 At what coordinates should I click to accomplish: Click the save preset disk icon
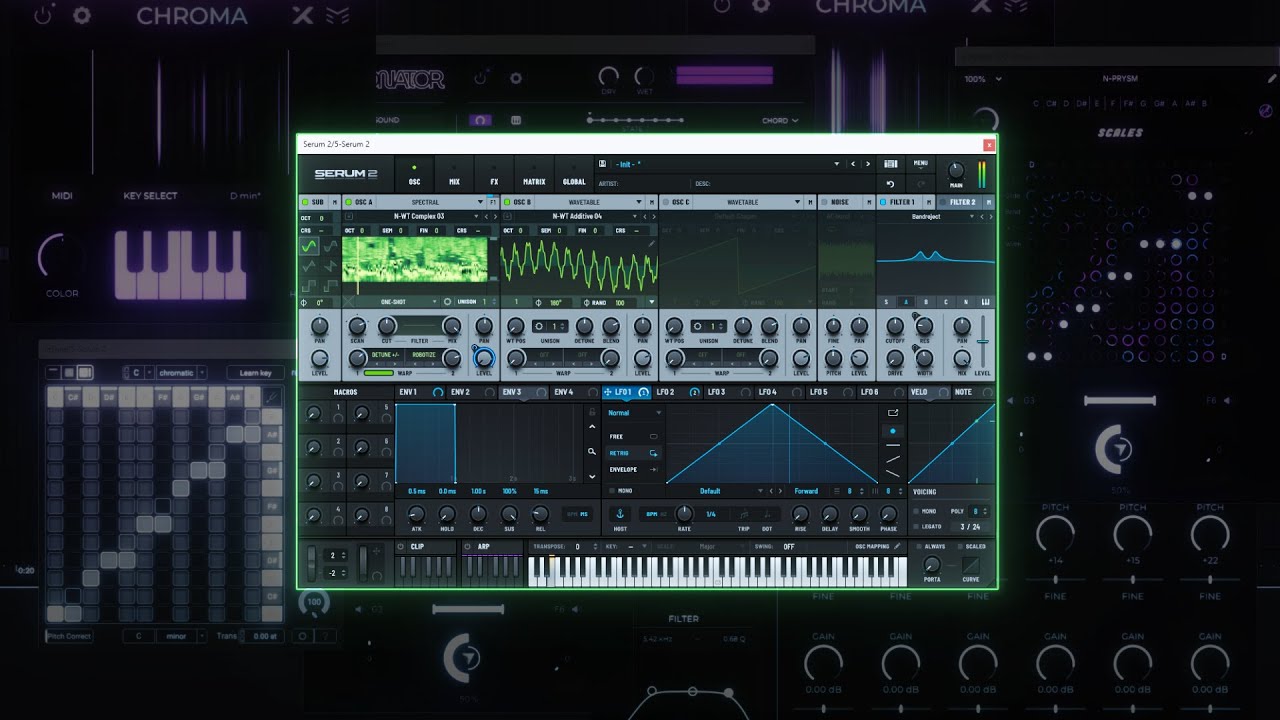click(602, 163)
